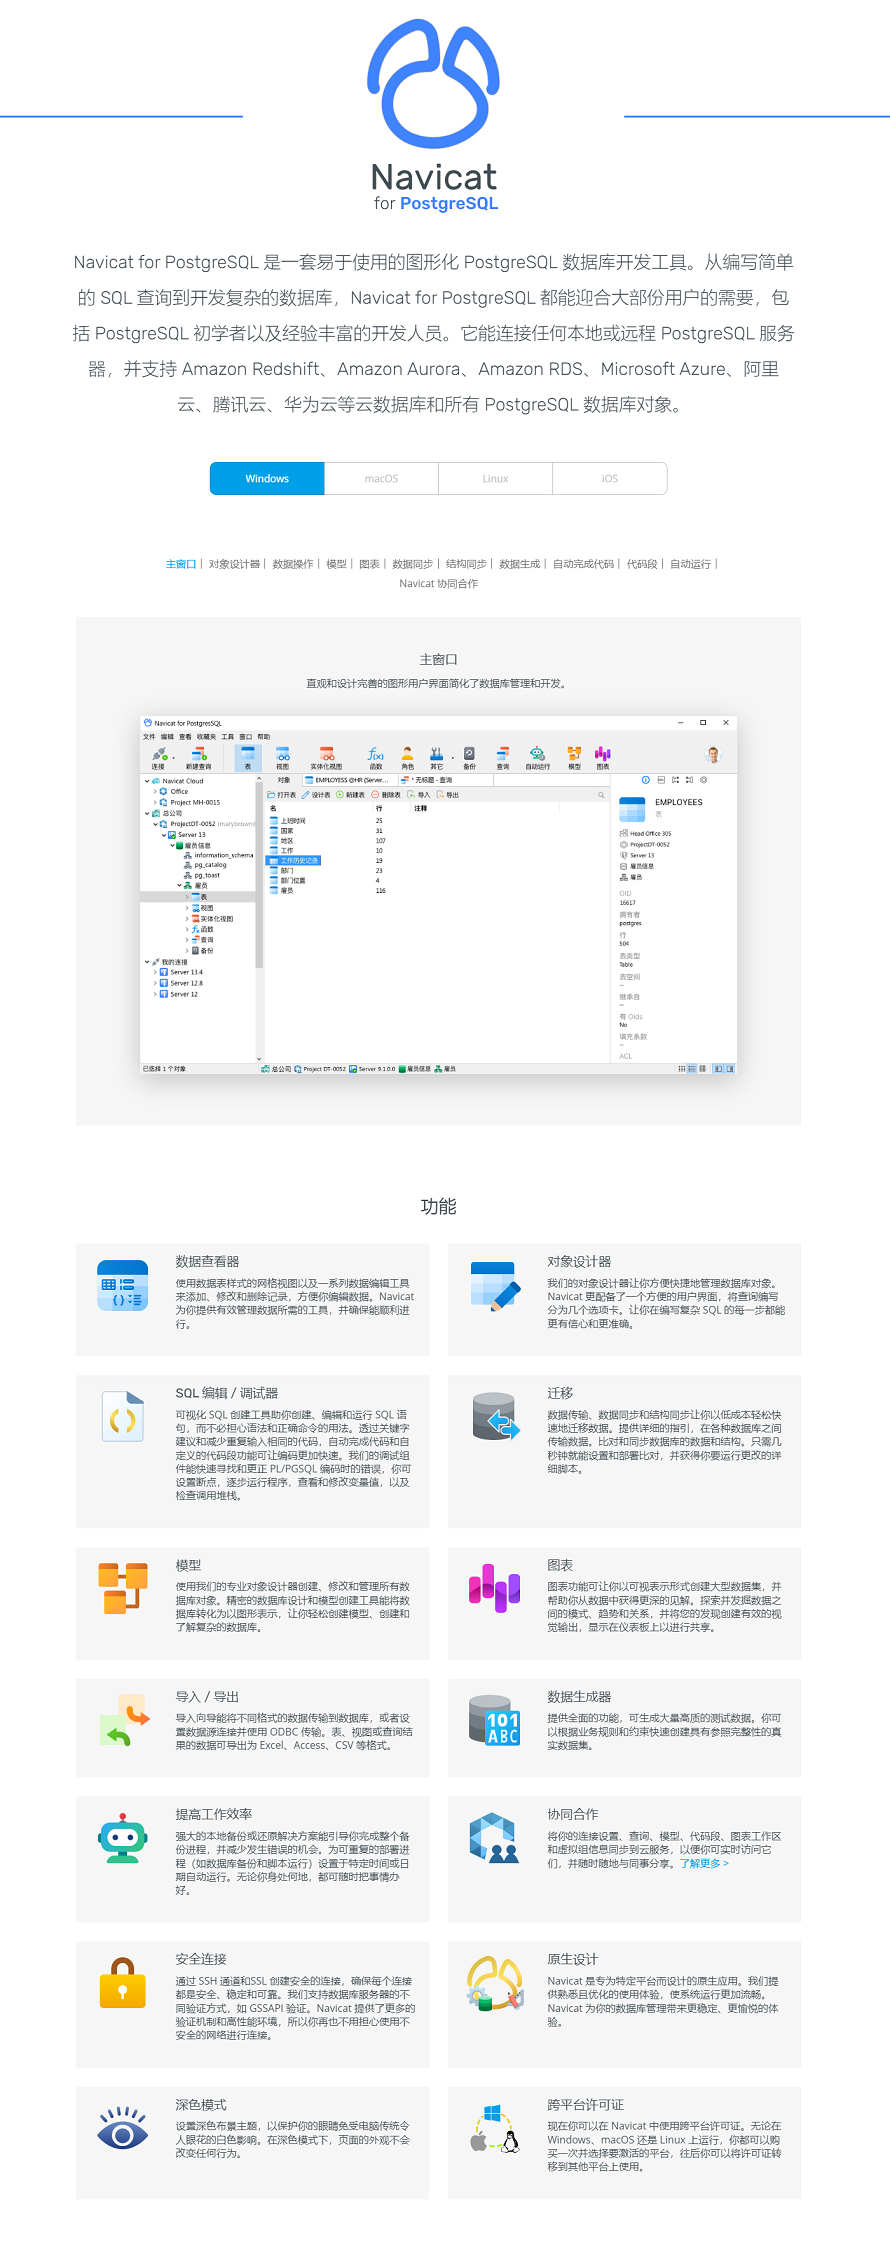Click the Navicat for PostgreSQL logo
890x2268 pixels.
[434, 116]
